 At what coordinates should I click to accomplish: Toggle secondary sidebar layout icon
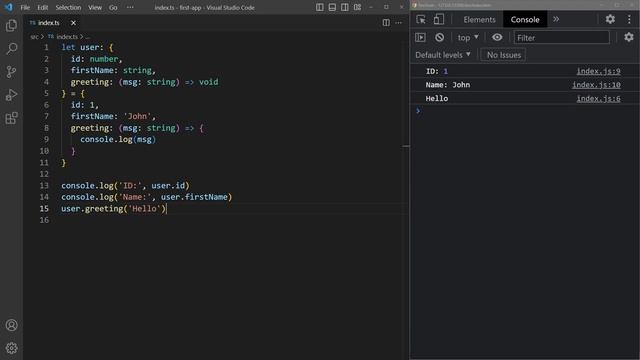[x=345, y=7]
